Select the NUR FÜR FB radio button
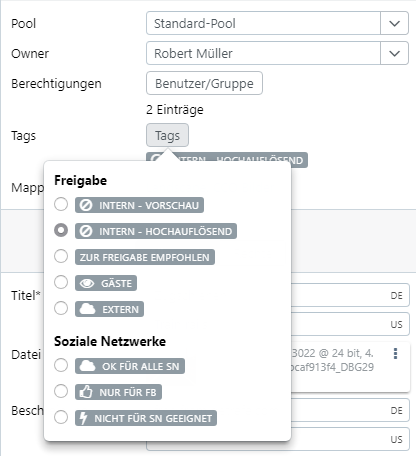The image size is (416, 456). (x=61, y=391)
